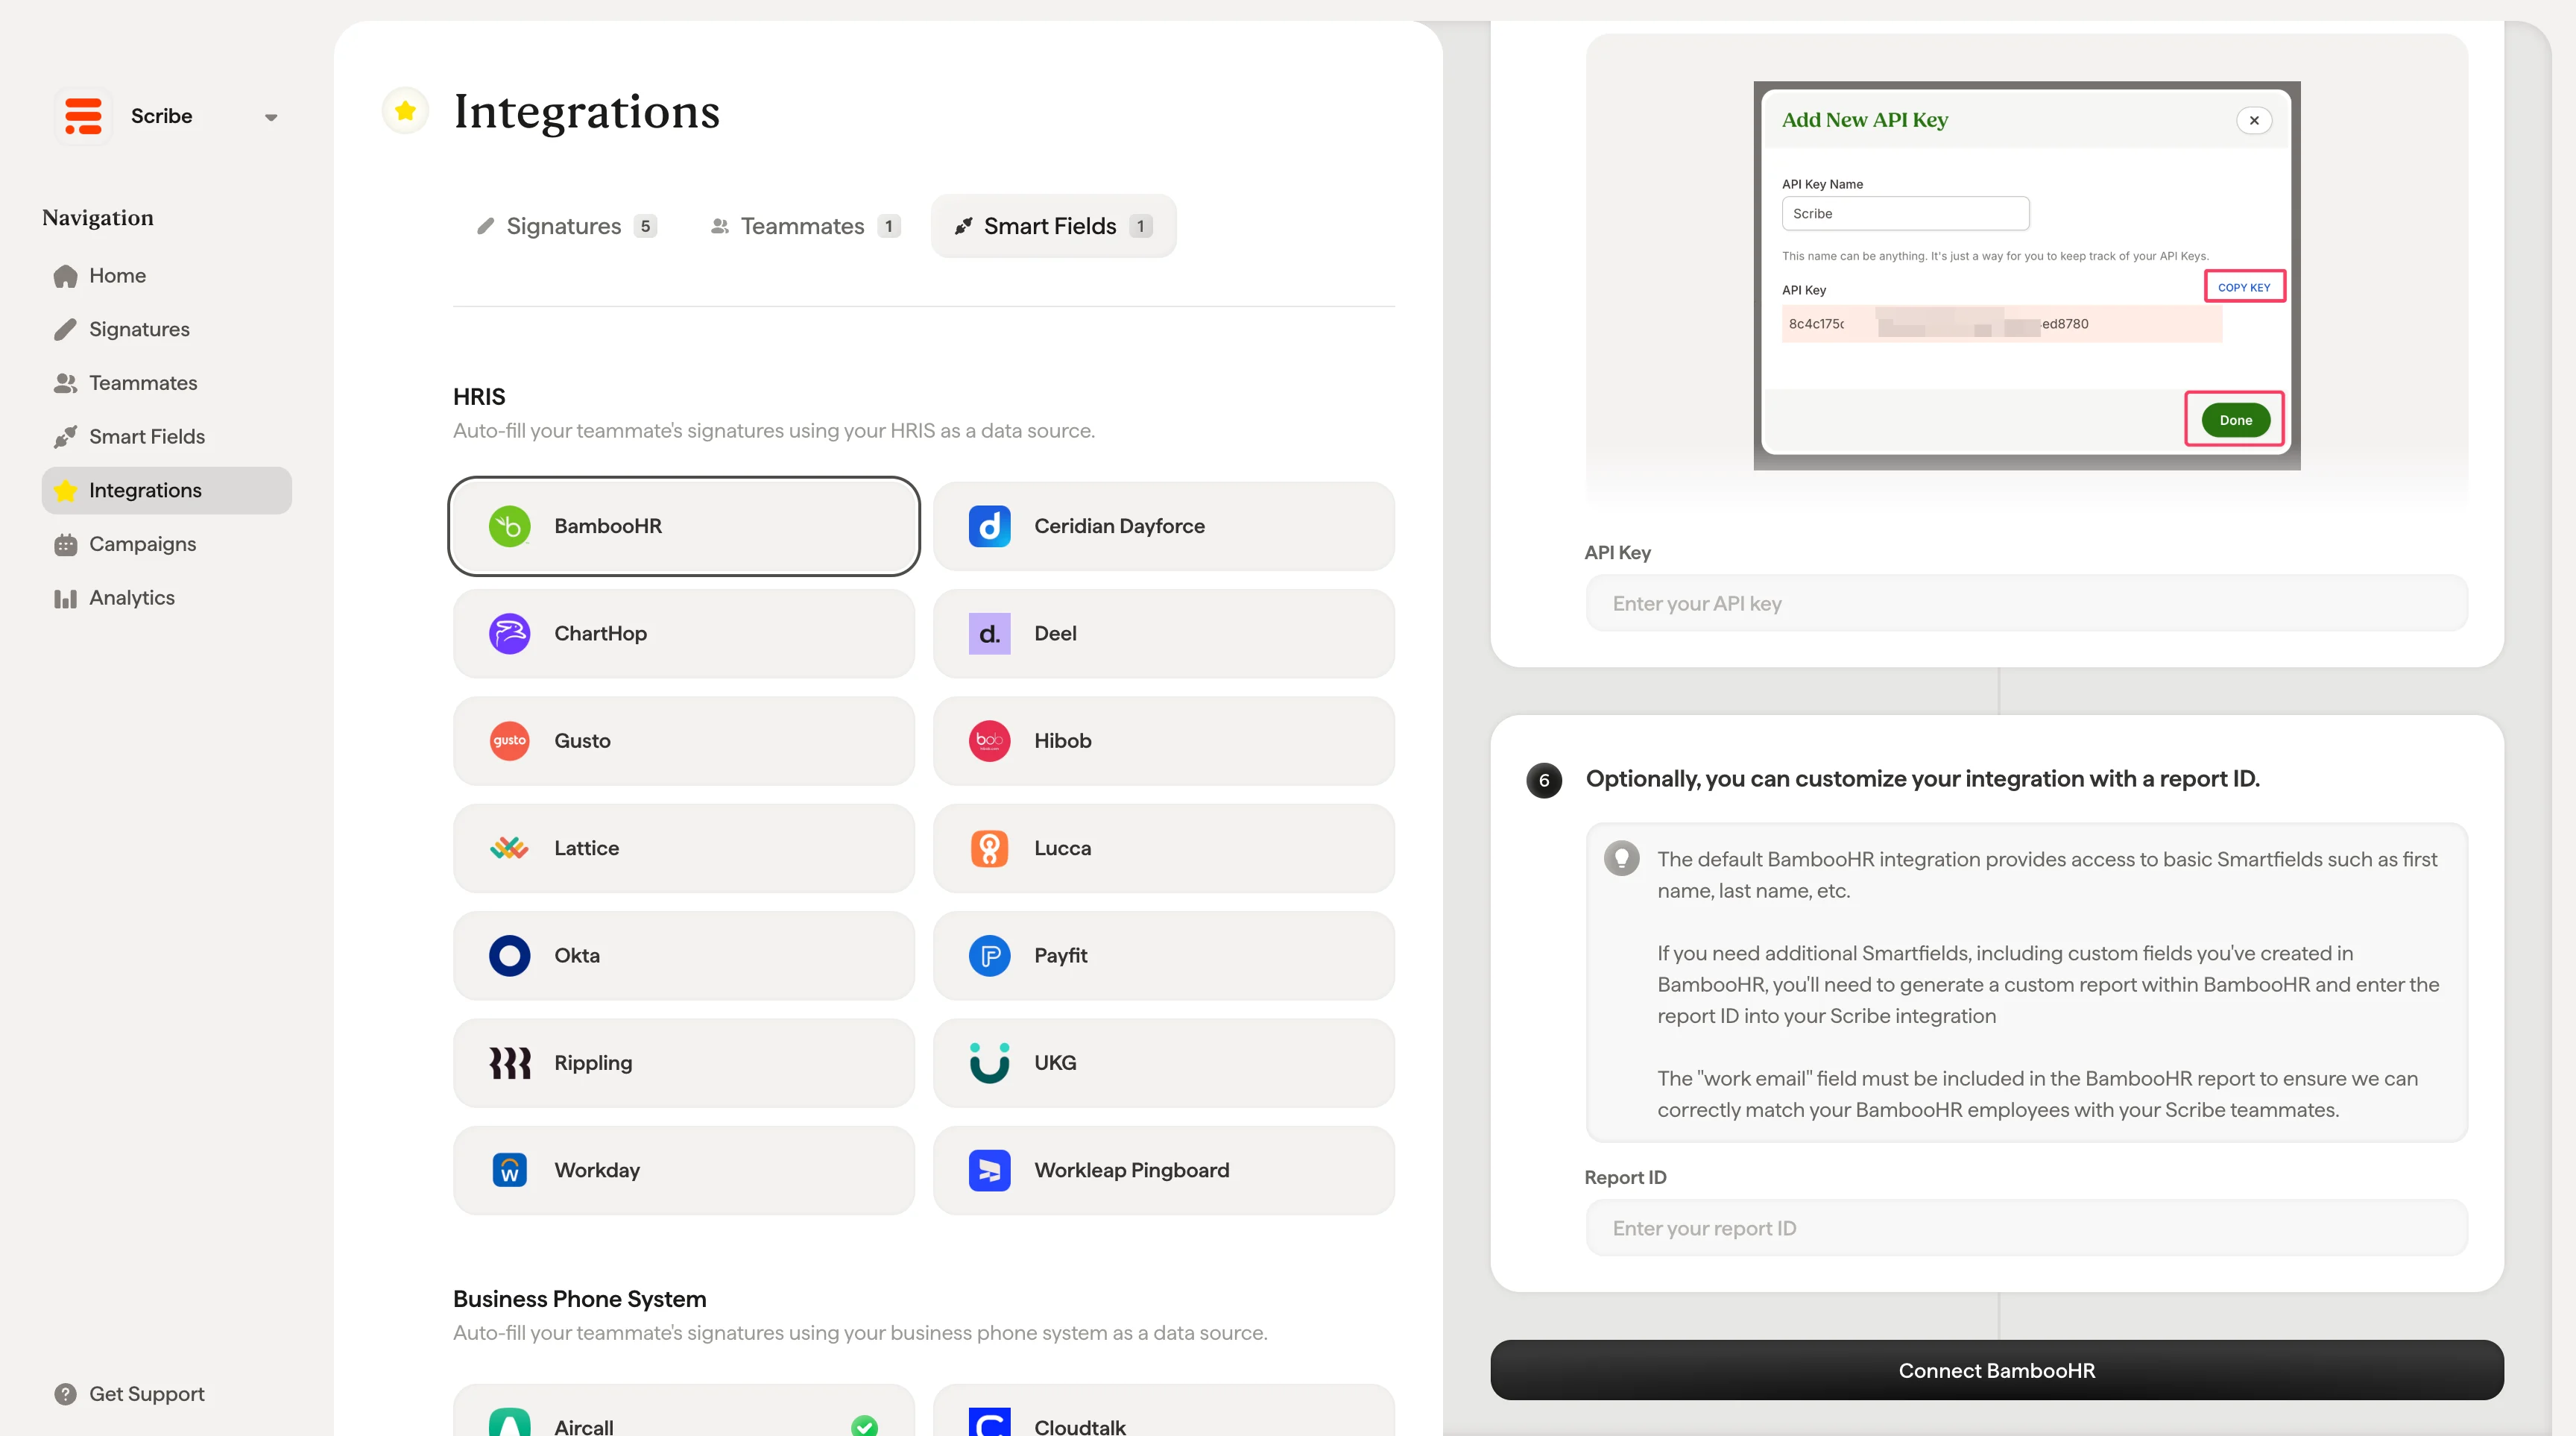Click the Analytics bar chart icon
The image size is (2576, 1436).
pos(65,598)
